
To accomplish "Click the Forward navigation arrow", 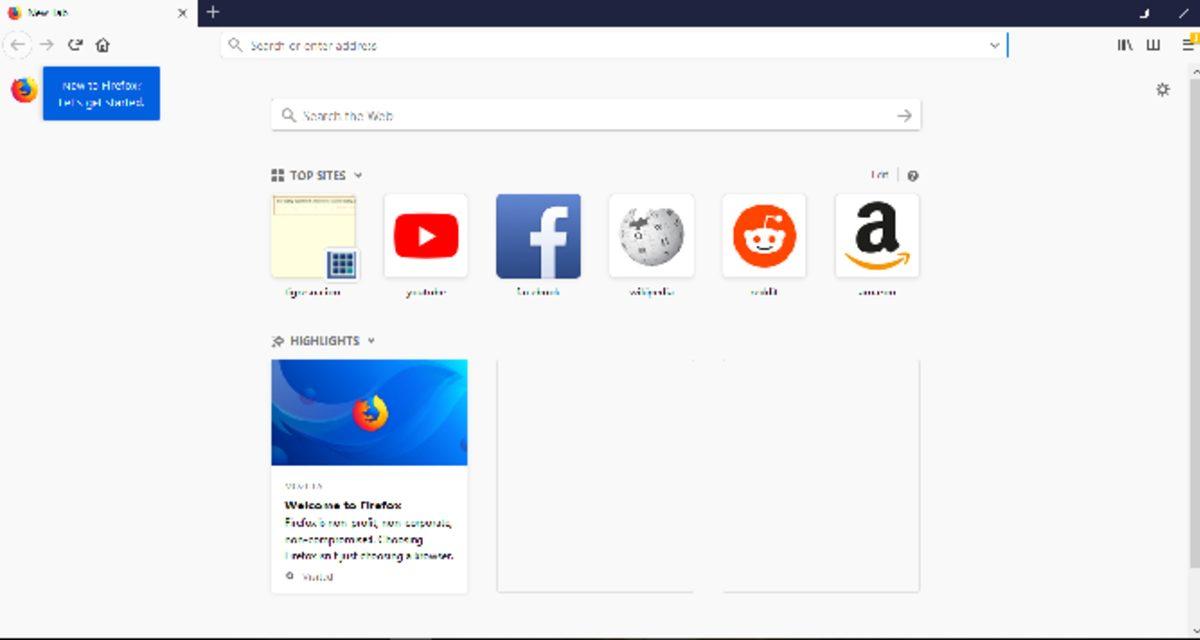I will coord(46,45).
